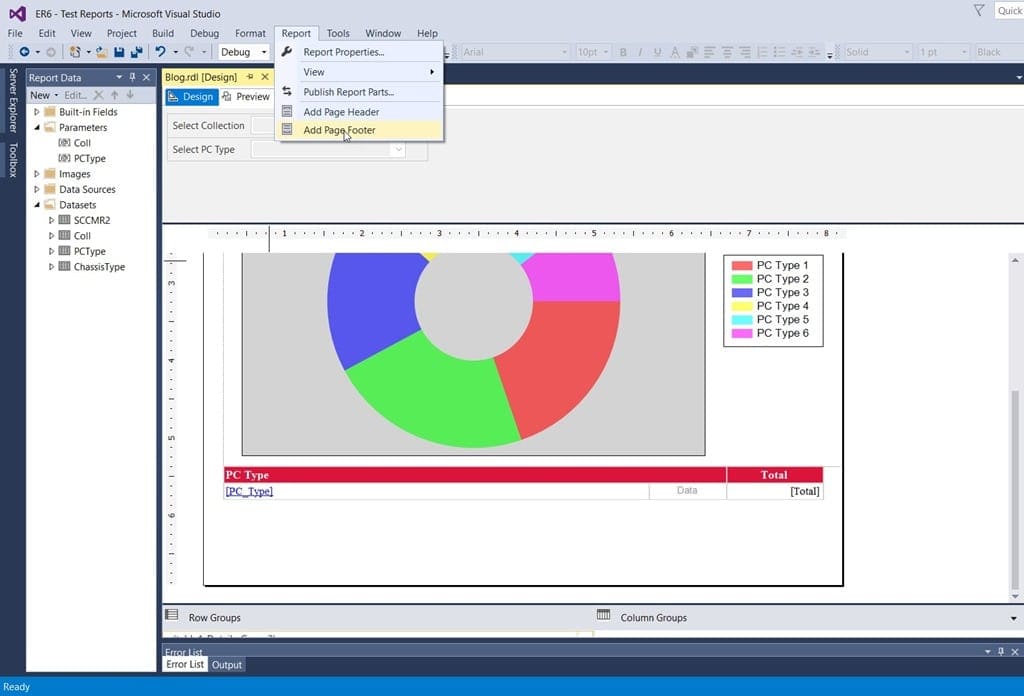Image resolution: width=1024 pixels, height=696 pixels.
Task: Align text right using toolbar icon
Action: tap(744, 52)
